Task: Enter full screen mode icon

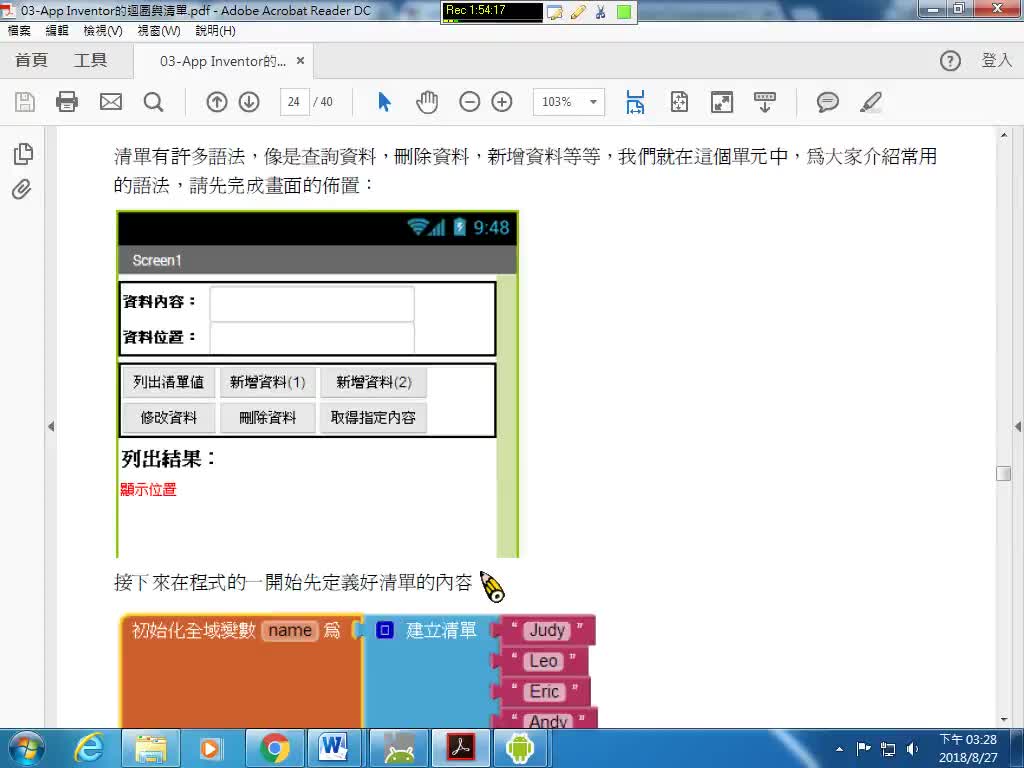Action: pos(722,102)
